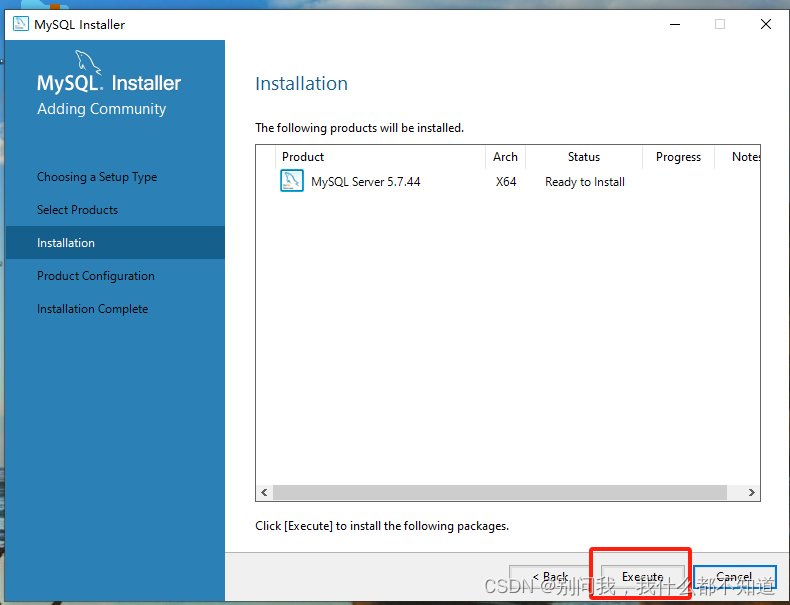The height and width of the screenshot is (605, 790).
Task: Click the 'Click [Execute] to install' instruction text
Action: tap(382, 526)
